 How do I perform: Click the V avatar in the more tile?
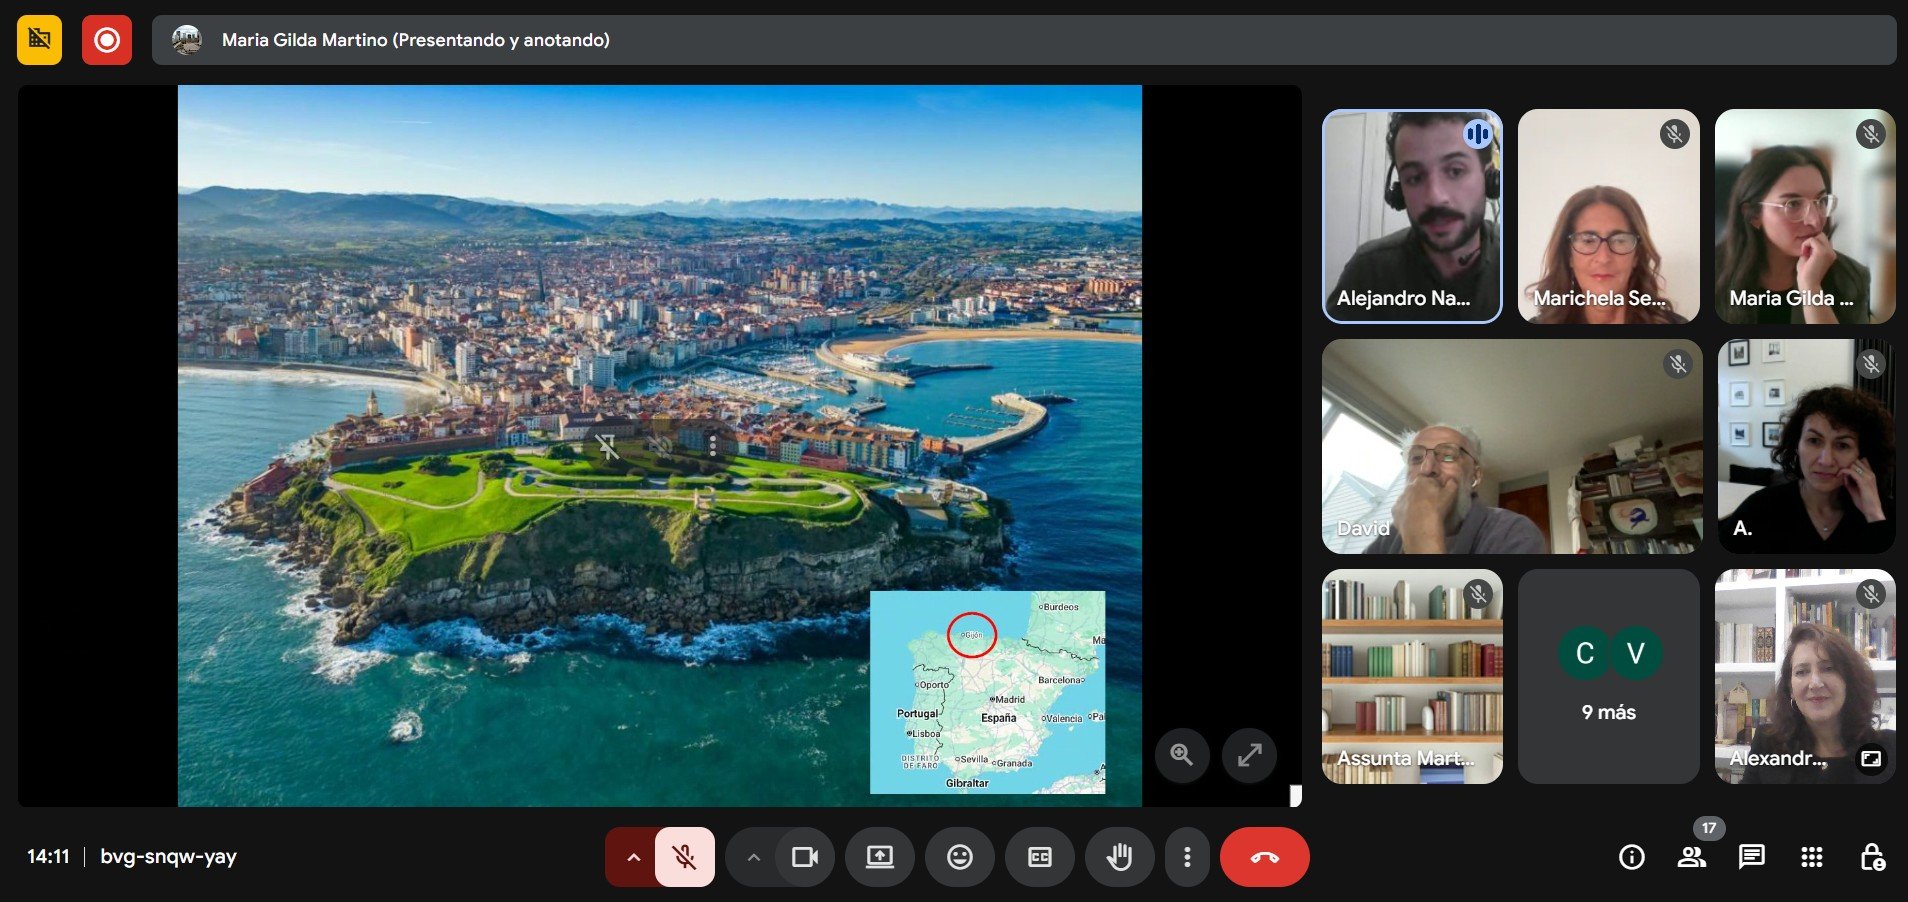(1636, 653)
